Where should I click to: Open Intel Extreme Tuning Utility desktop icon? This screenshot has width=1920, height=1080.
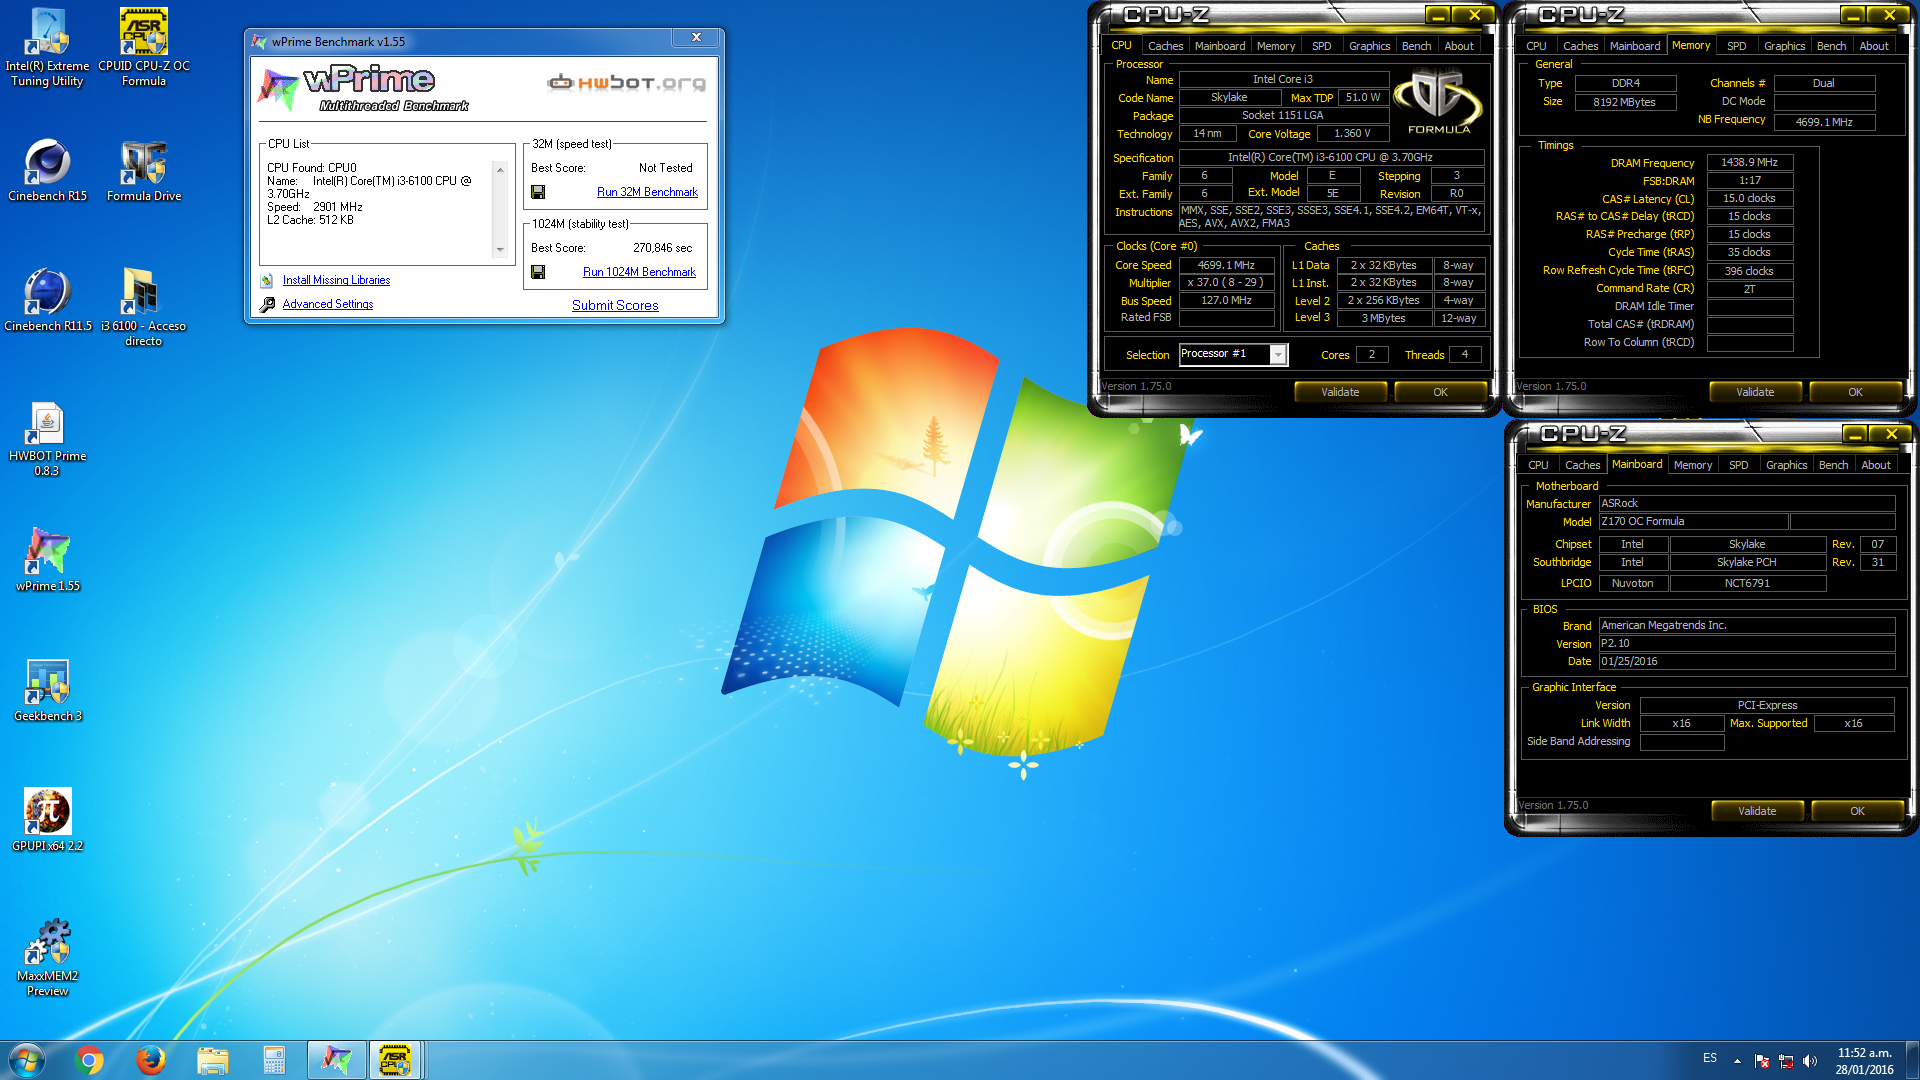click(47, 47)
